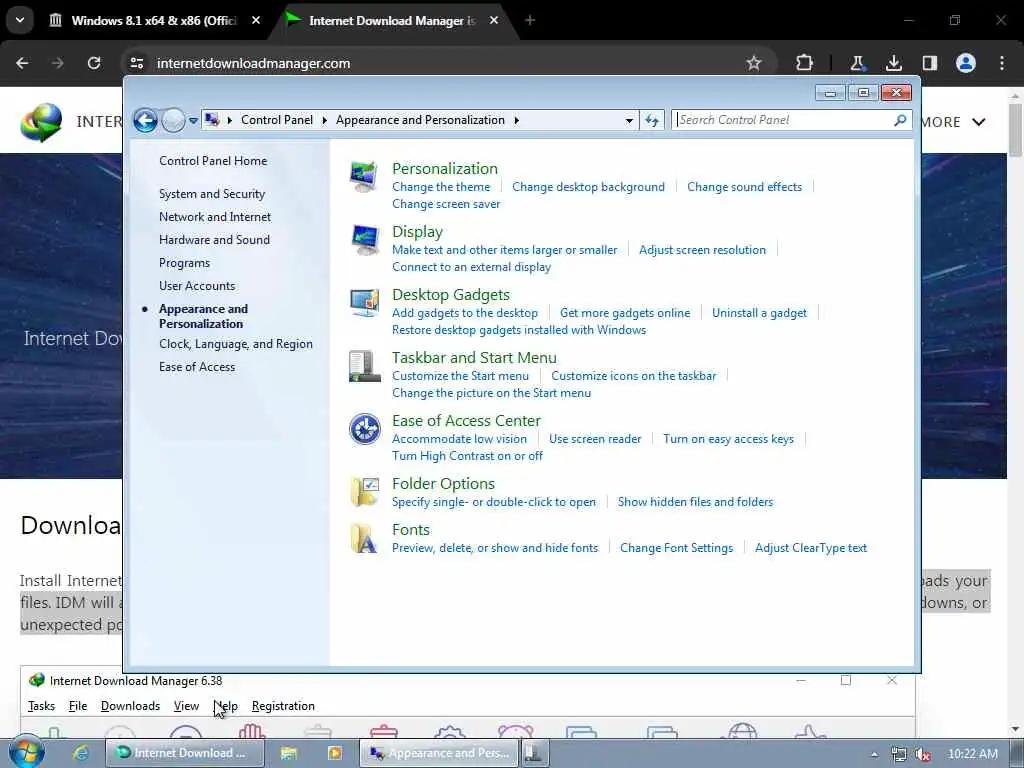The width and height of the screenshot is (1024, 768).
Task: Open the address bar history dropdown
Action: (629, 120)
